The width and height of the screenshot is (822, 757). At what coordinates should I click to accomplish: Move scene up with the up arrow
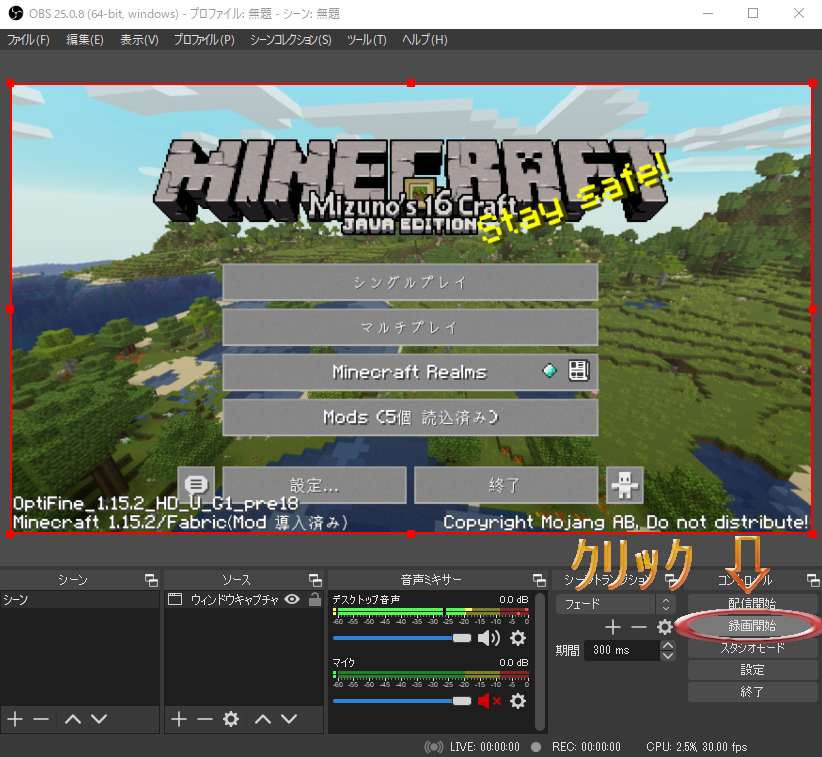[73, 719]
